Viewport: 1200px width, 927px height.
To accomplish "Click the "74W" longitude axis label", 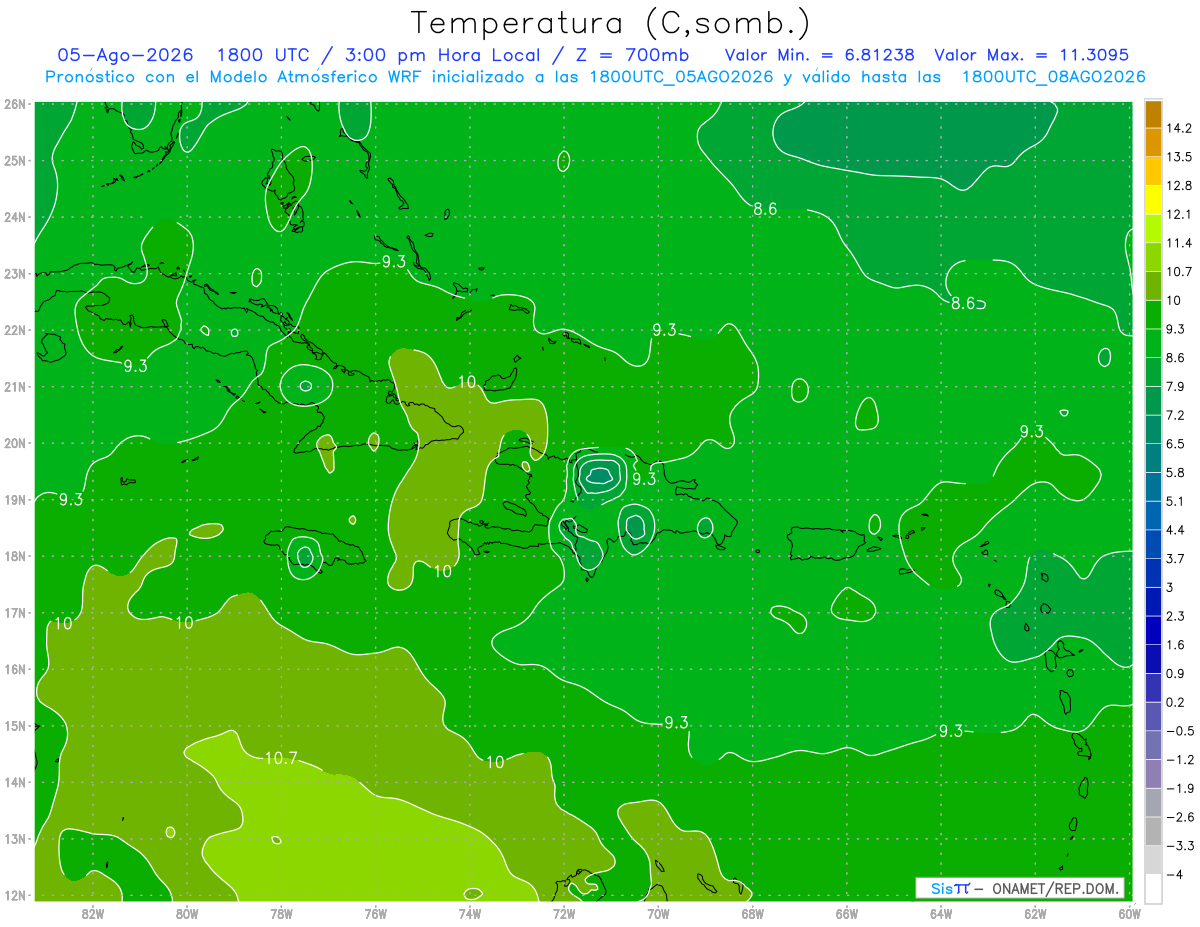I will [470, 913].
